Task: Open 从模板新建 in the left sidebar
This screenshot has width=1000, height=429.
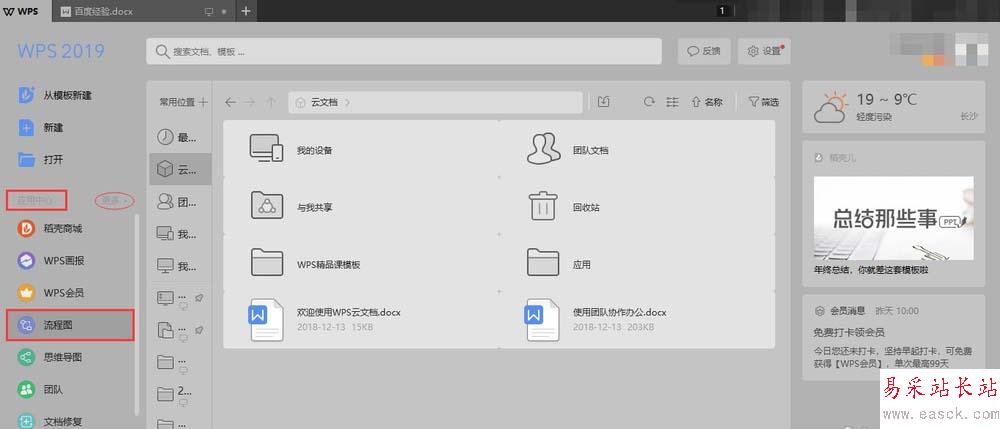Action: (55, 96)
